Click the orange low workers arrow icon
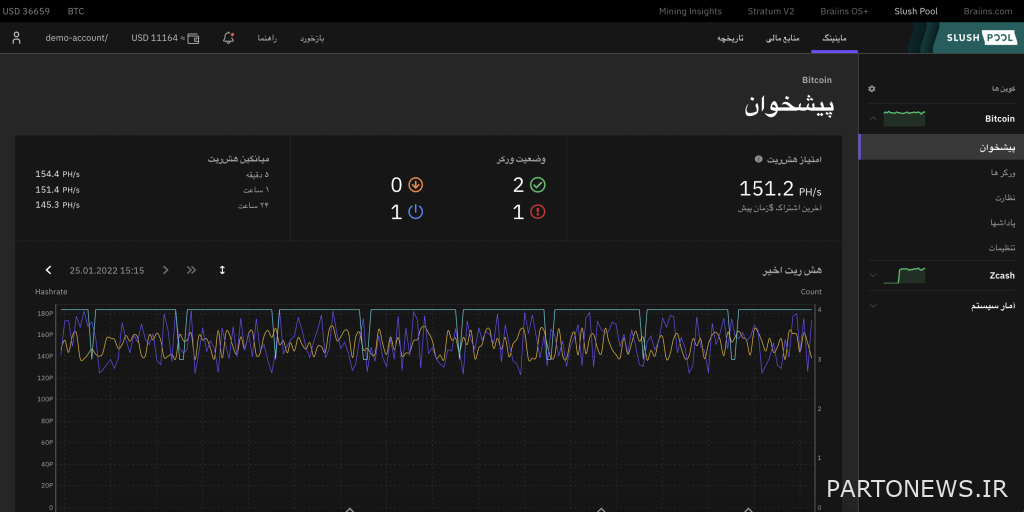The width and height of the screenshot is (1024, 512). [415, 185]
